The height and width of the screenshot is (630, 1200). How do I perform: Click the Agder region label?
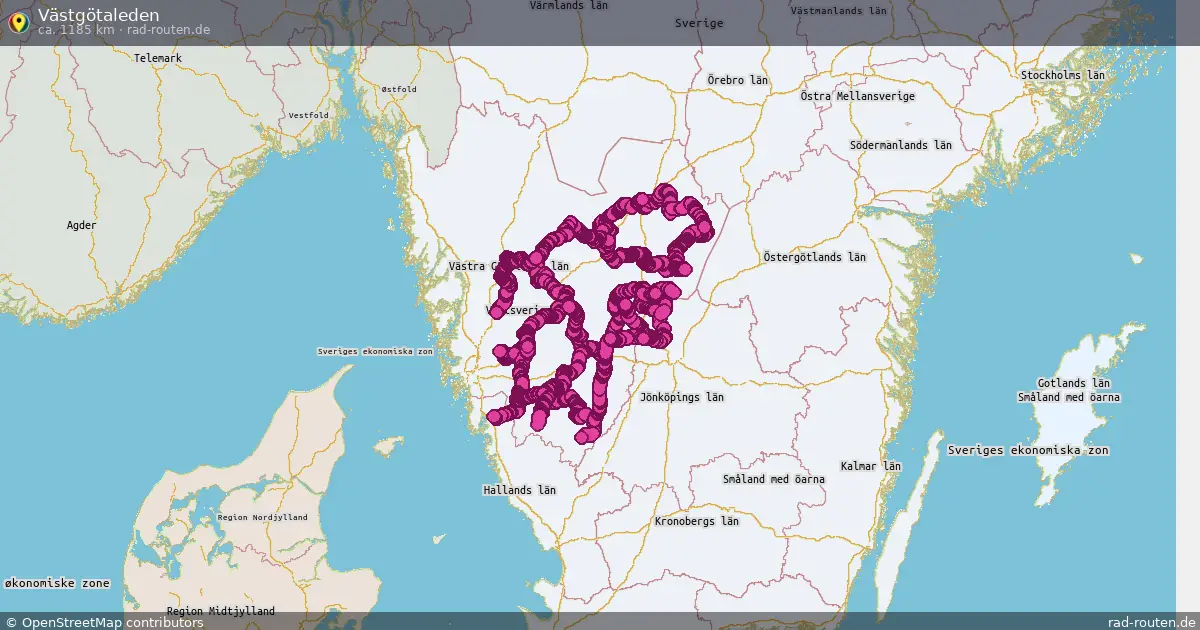[81, 225]
